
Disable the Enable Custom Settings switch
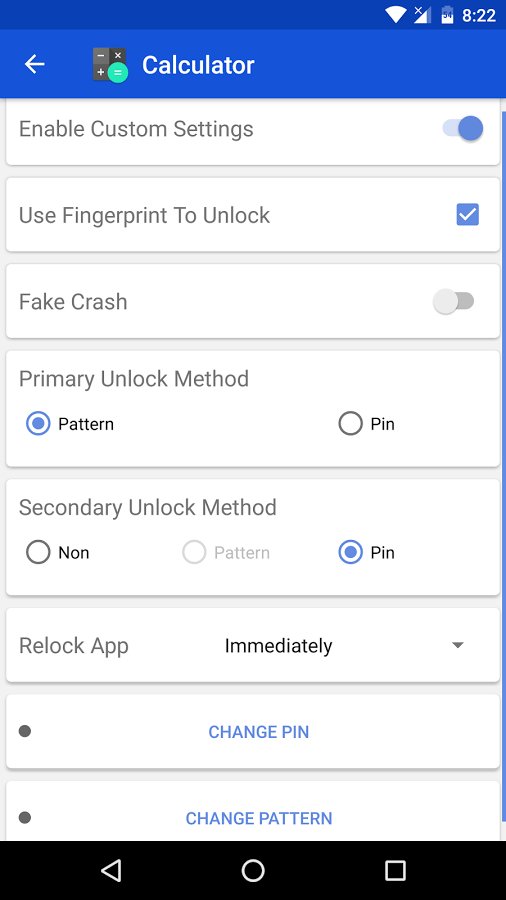pos(463,129)
